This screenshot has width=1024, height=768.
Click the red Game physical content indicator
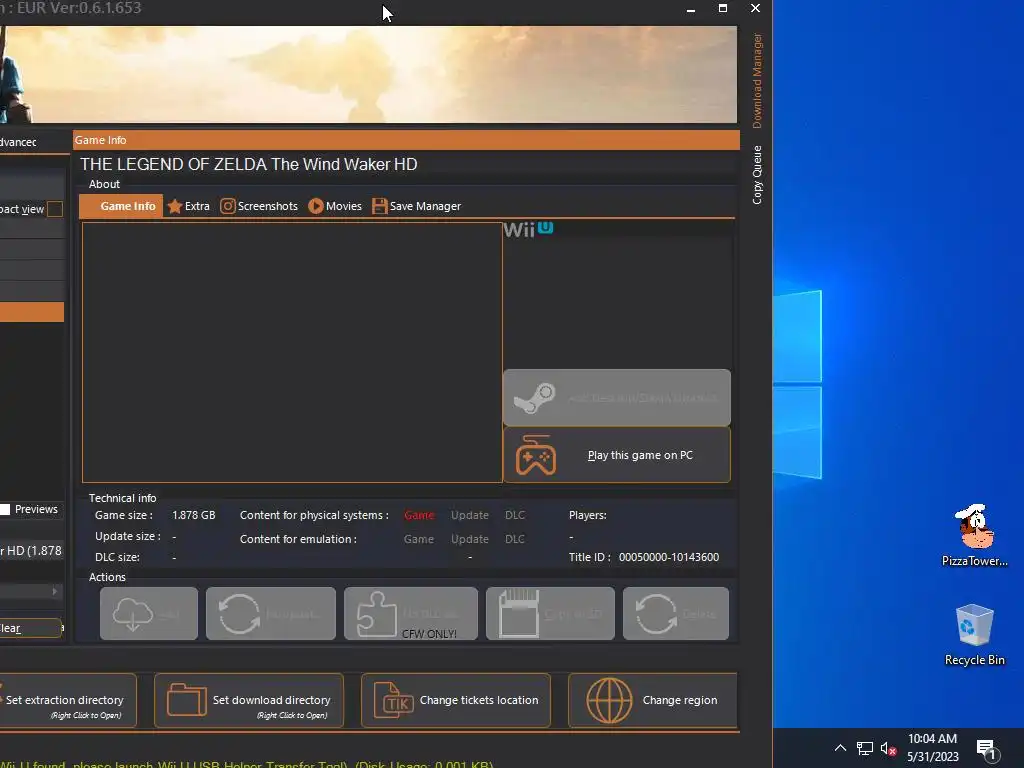[419, 515]
